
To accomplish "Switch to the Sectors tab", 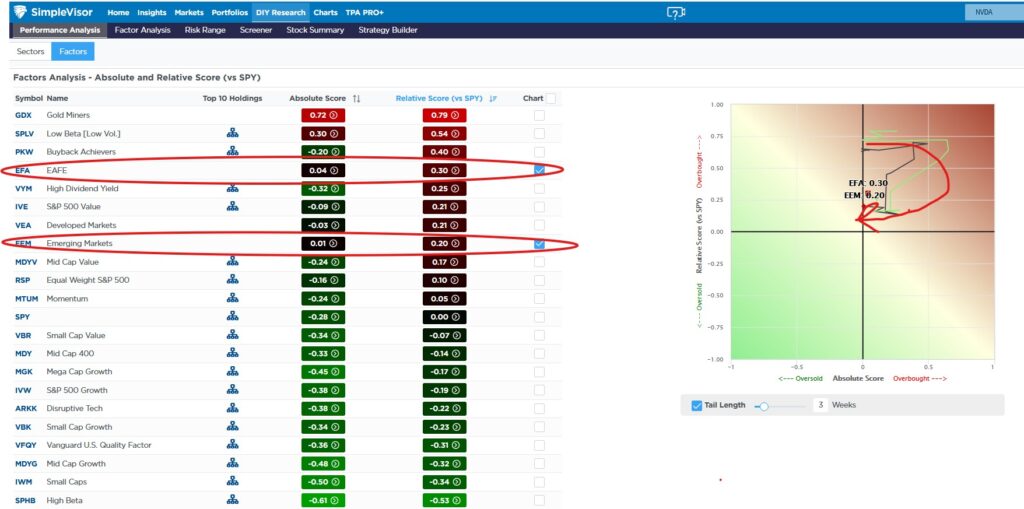I will pos(31,51).
